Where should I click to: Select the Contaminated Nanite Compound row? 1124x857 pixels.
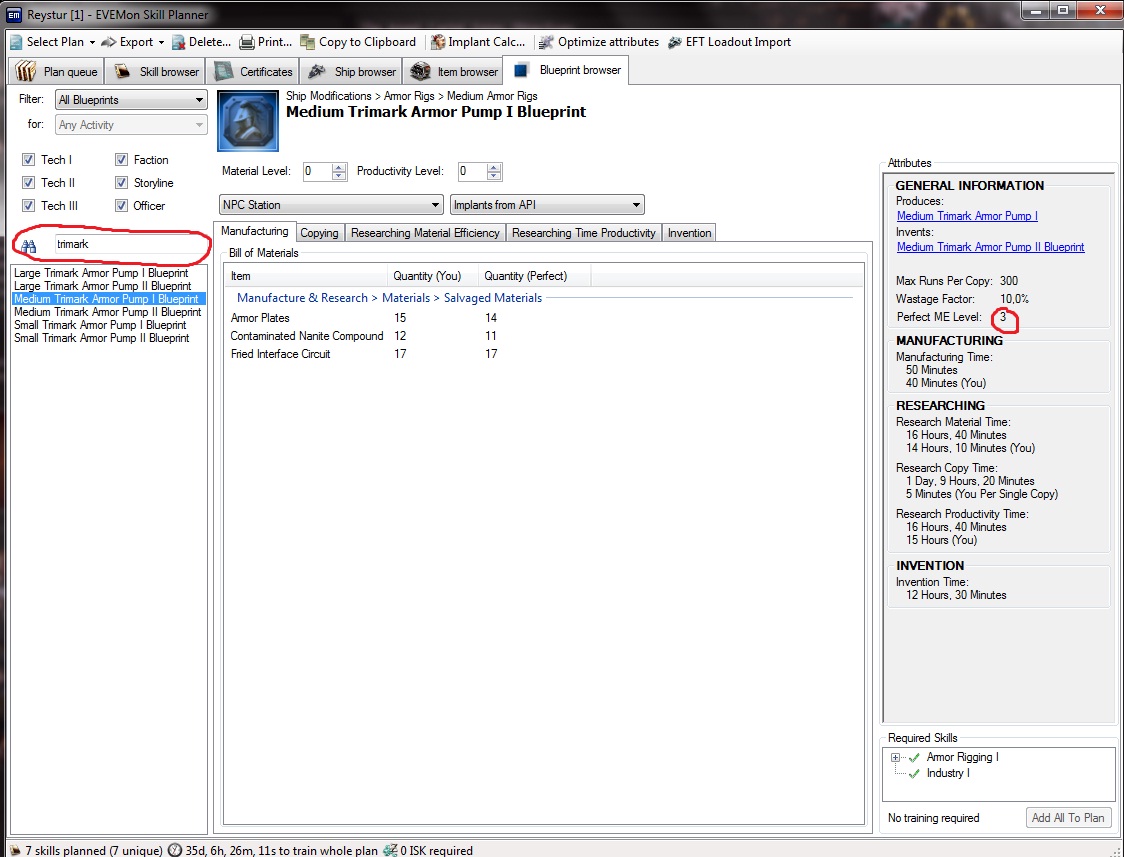543,336
